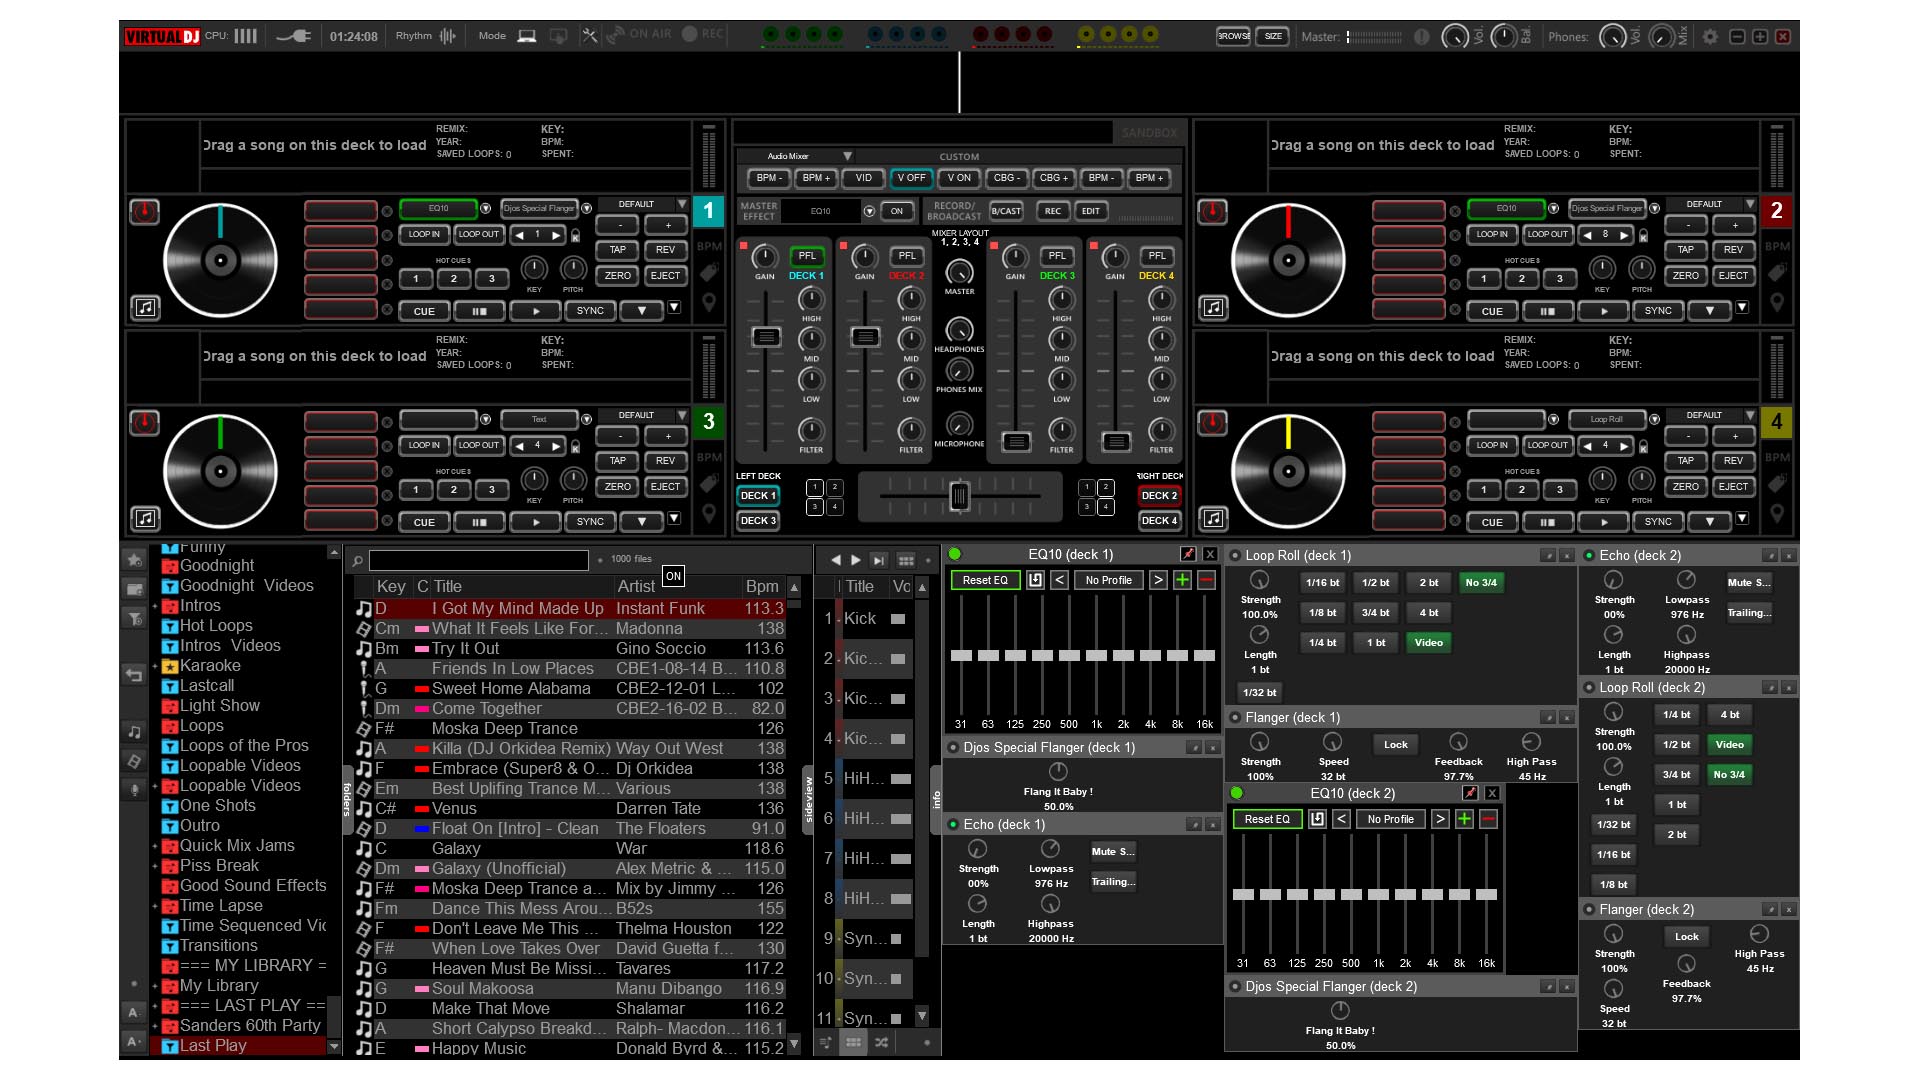Click the shuffle icon below sideview list
The height and width of the screenshot is (1080, 1920).
point(881,1043)
